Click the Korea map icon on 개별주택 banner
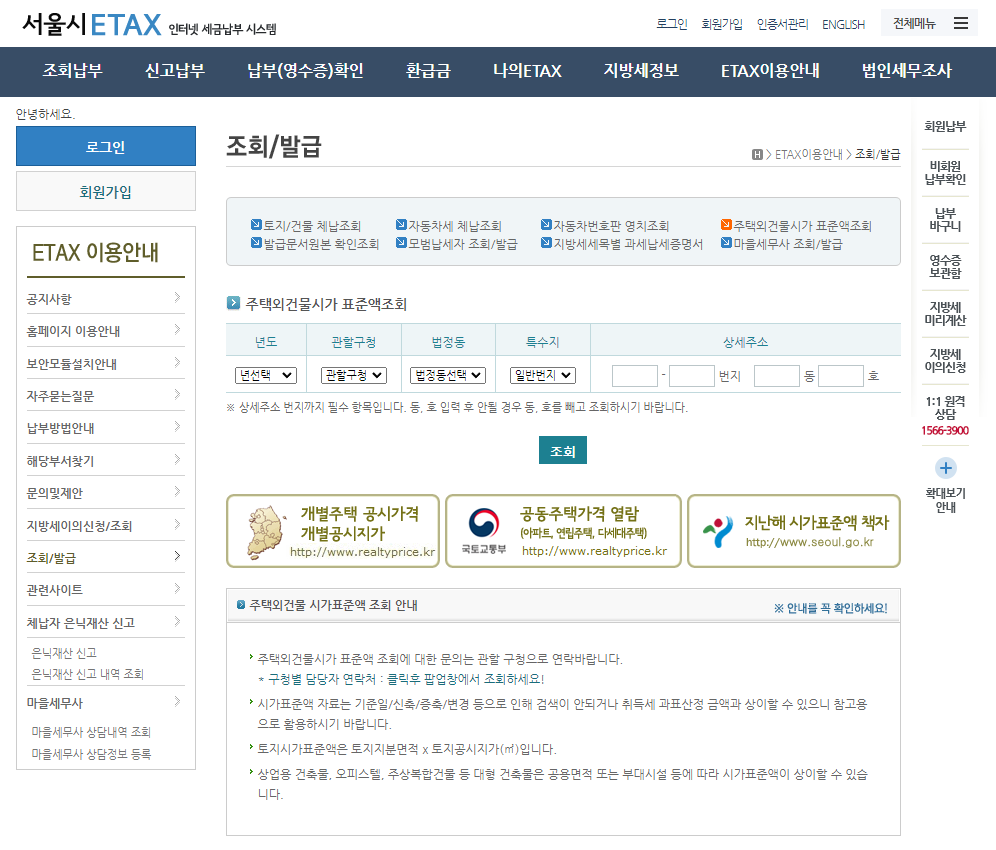996x850 pixels. (x=266, y=532)
